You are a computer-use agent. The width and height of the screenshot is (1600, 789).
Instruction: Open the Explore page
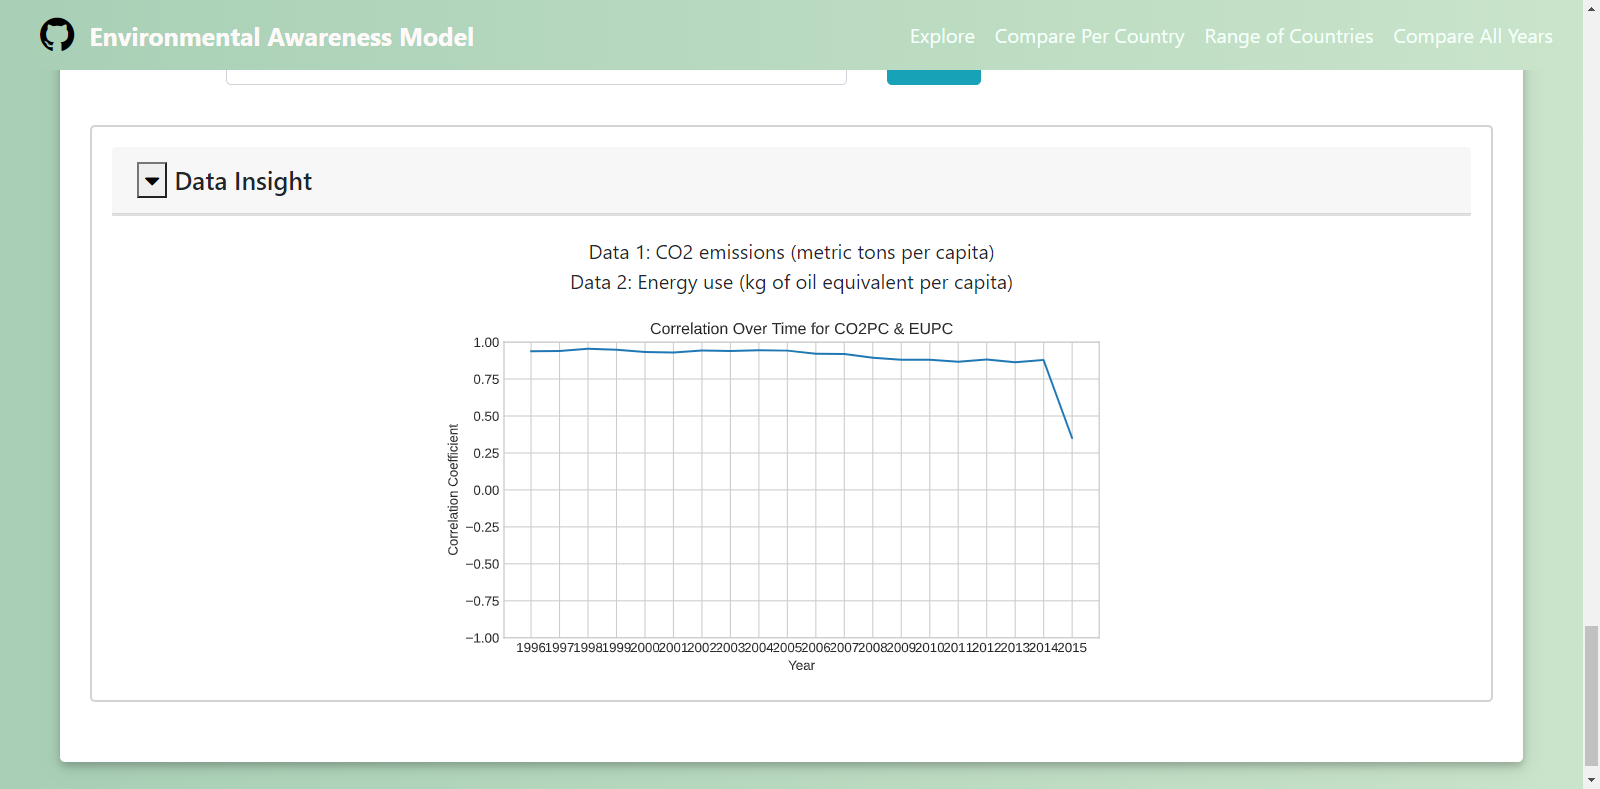click(941, 37)
